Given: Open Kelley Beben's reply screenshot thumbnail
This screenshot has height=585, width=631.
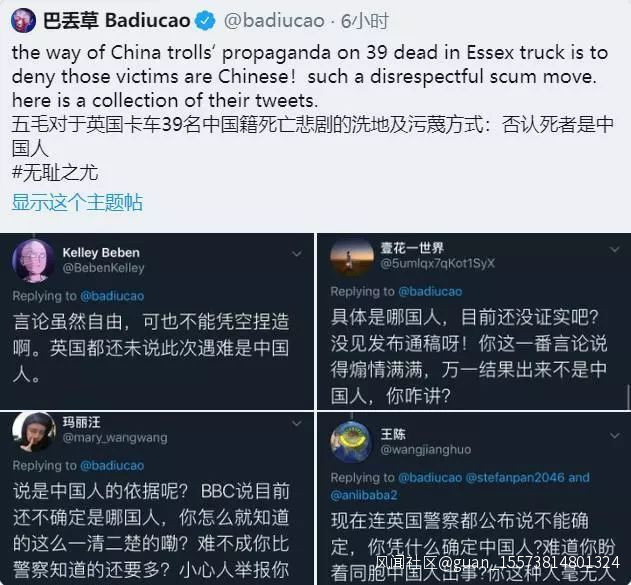Looking at the screenshot, I should tap(157, 321).
